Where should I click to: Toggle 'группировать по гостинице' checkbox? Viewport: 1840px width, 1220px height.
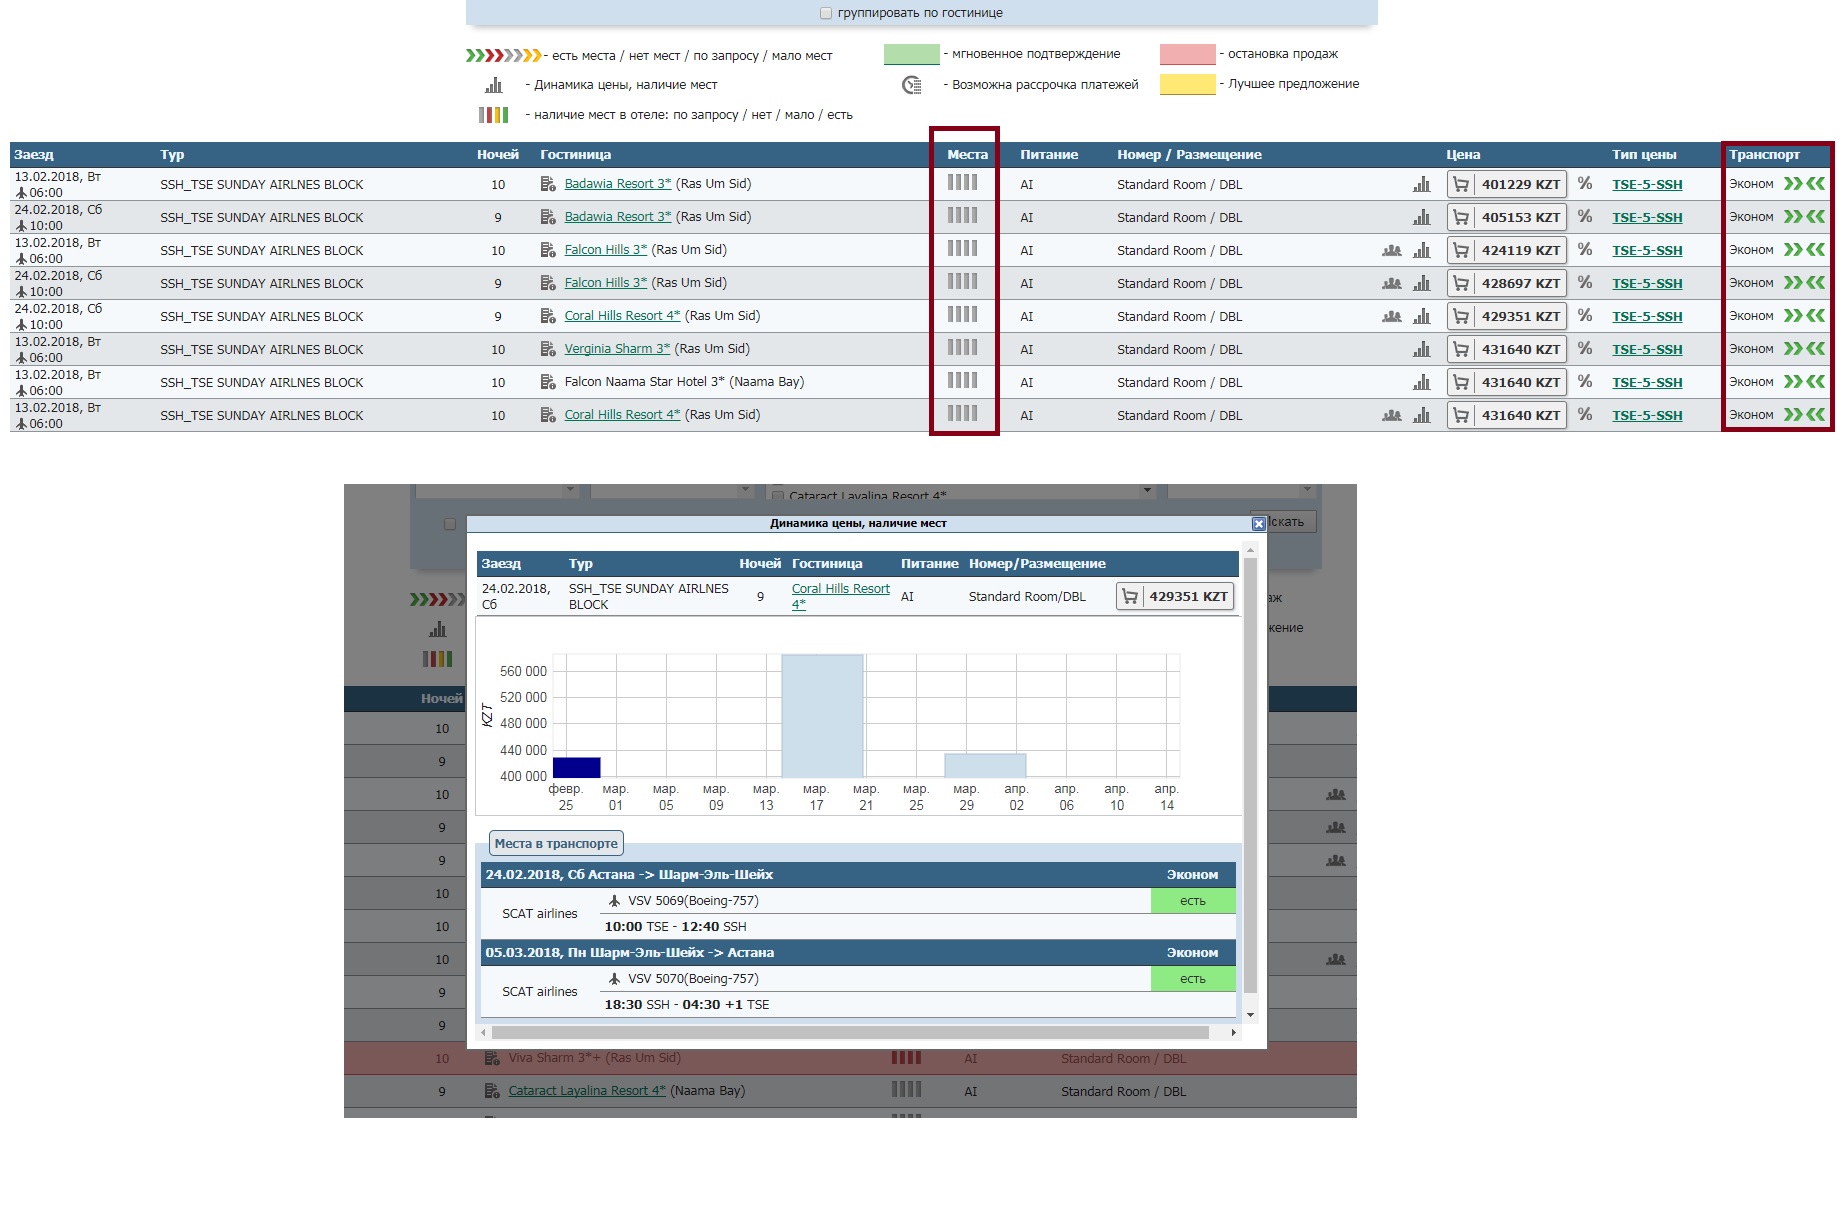826,13
